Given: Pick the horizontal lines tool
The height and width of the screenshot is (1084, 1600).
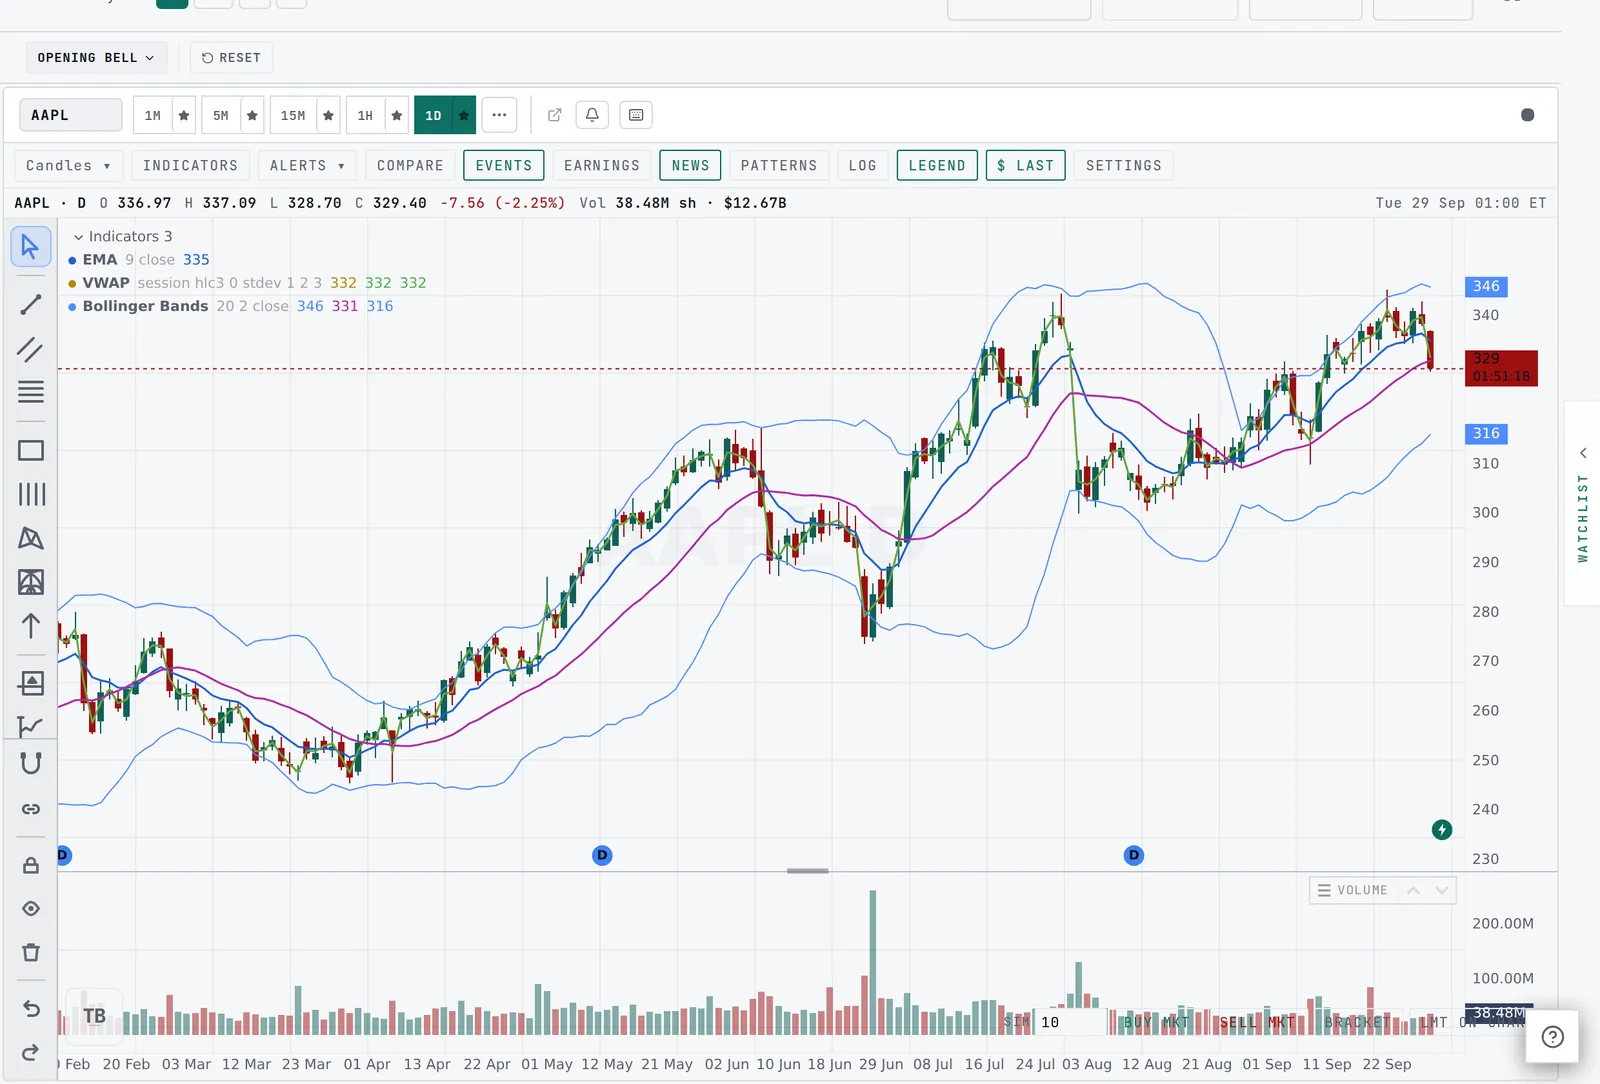Looking at the screenshot, I should [31, 392].
